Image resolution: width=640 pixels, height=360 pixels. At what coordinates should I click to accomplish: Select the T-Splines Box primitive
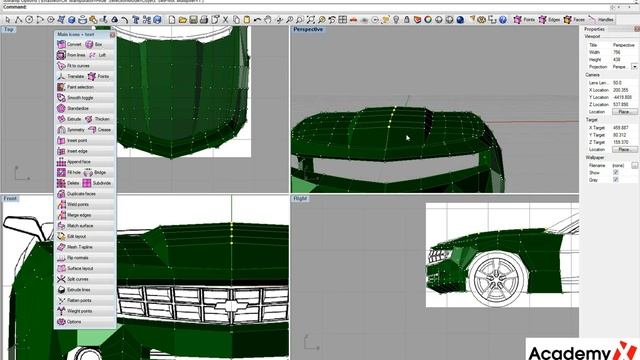point(94,44)
